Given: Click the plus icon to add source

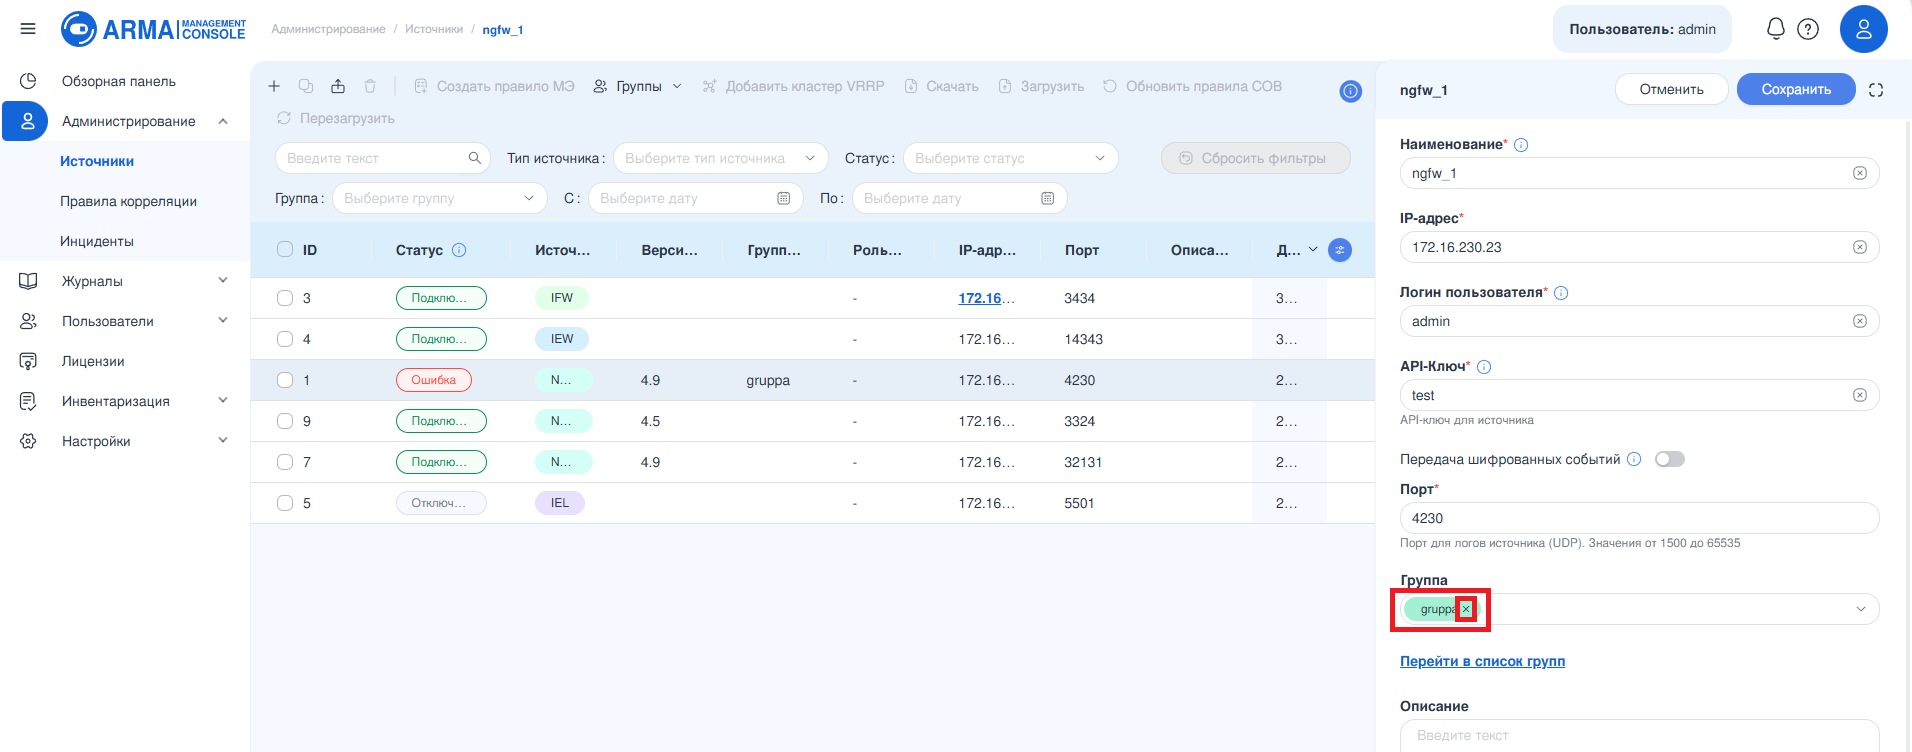Looking at the screenshot, I should pos(274,86).
